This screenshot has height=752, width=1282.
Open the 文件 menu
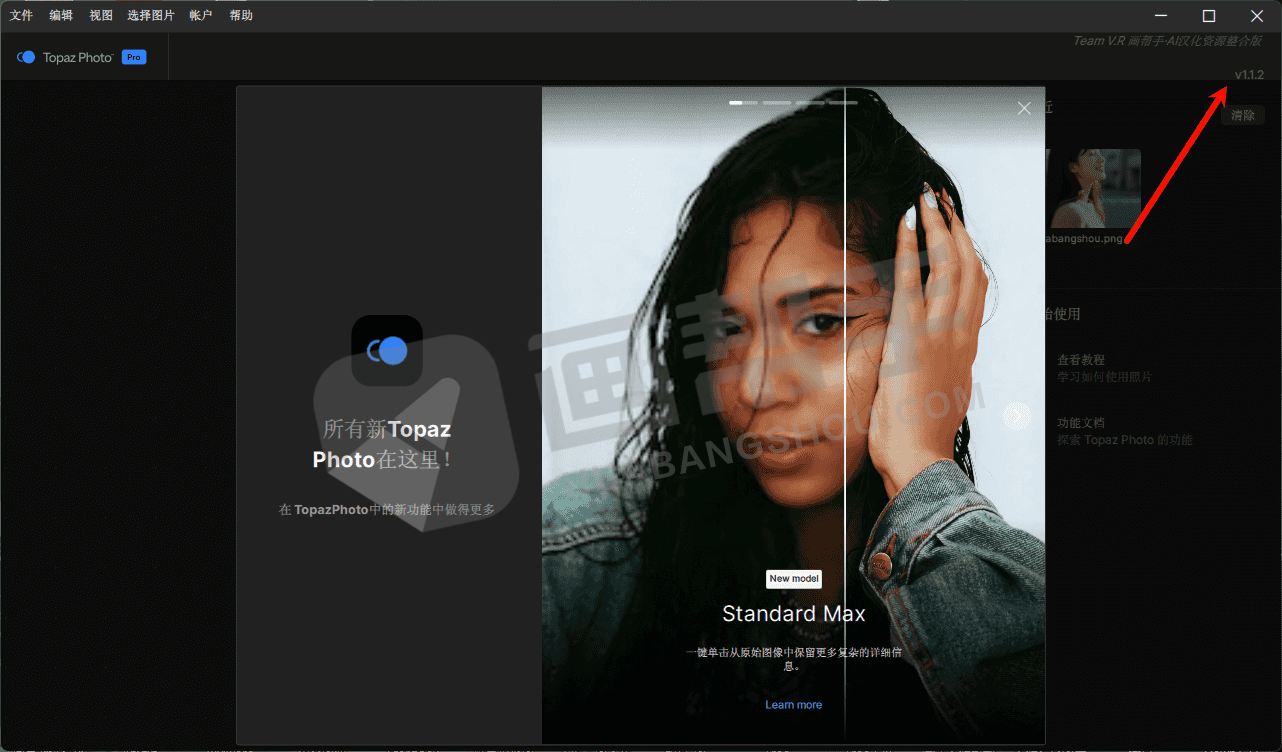(21, 16)
